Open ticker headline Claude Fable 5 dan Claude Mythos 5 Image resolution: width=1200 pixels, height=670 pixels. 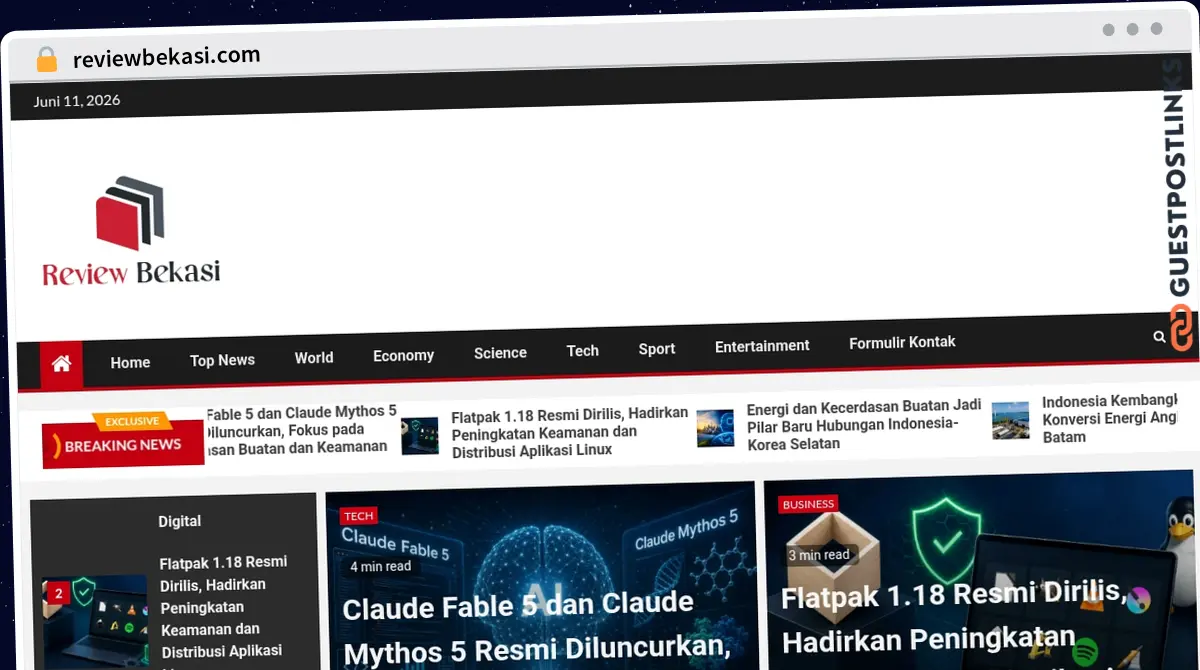point(302,429)
